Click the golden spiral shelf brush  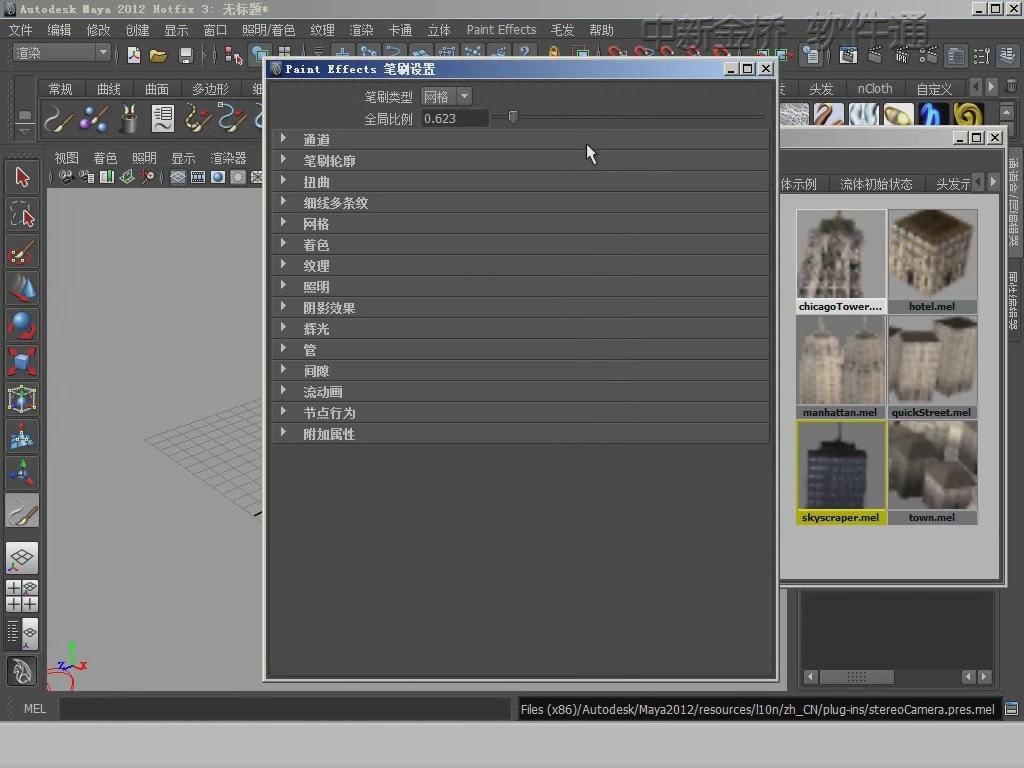pos(968,115)
